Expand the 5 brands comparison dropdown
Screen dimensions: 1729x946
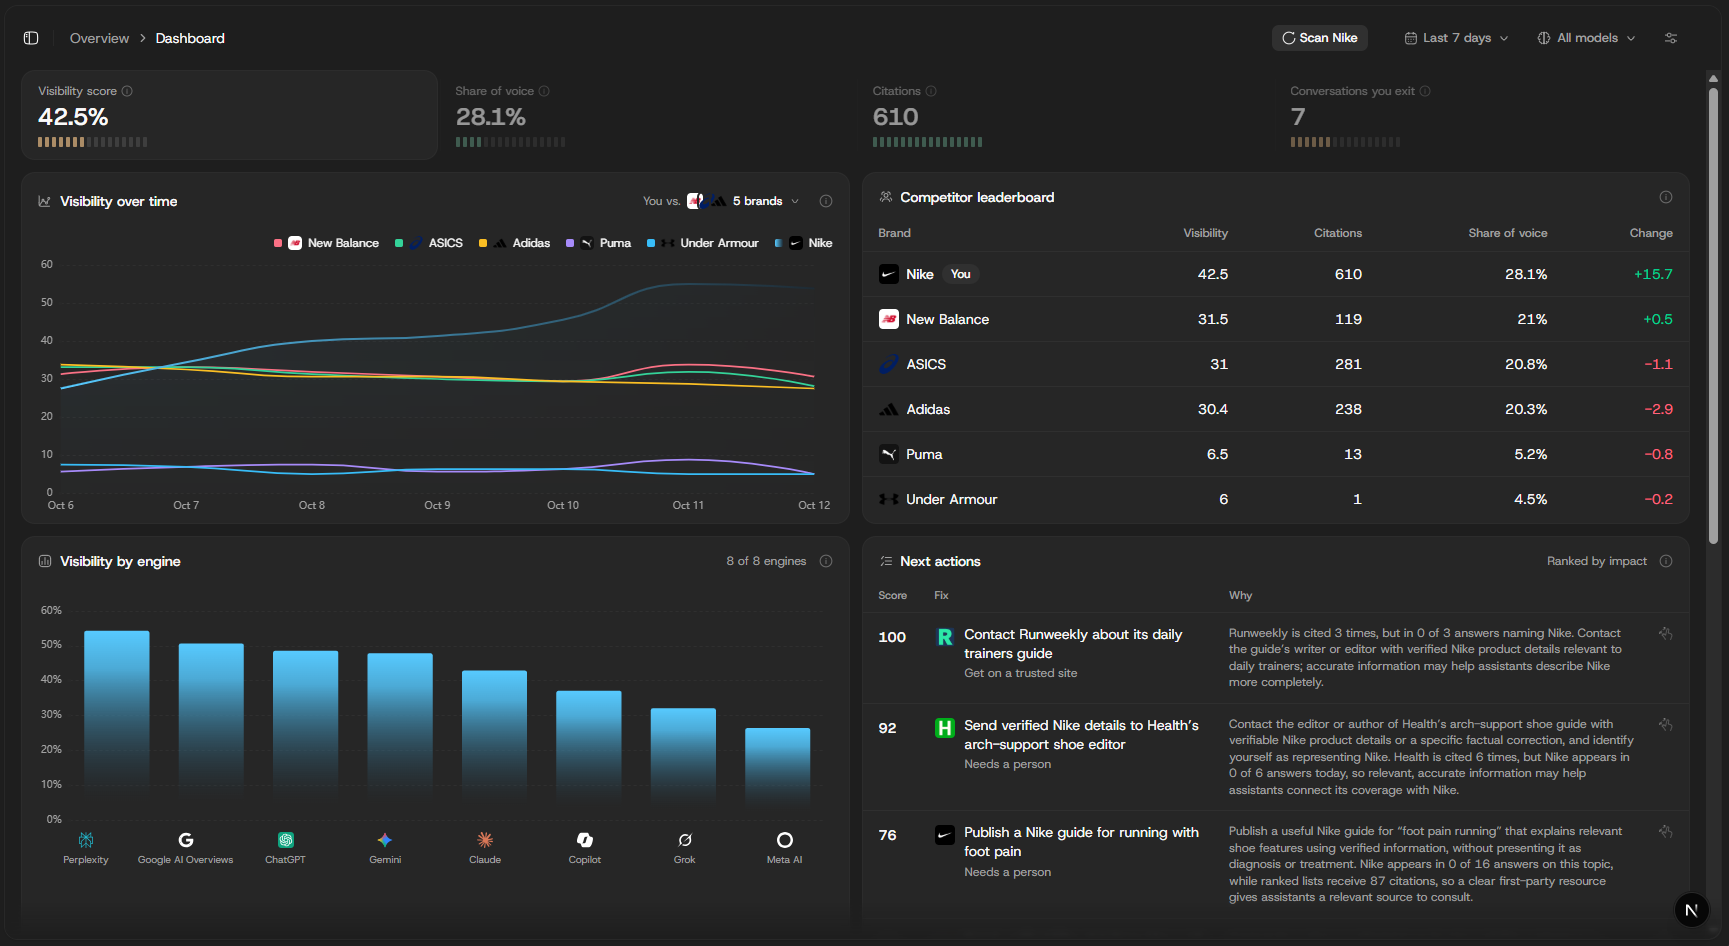coord(744,201)
